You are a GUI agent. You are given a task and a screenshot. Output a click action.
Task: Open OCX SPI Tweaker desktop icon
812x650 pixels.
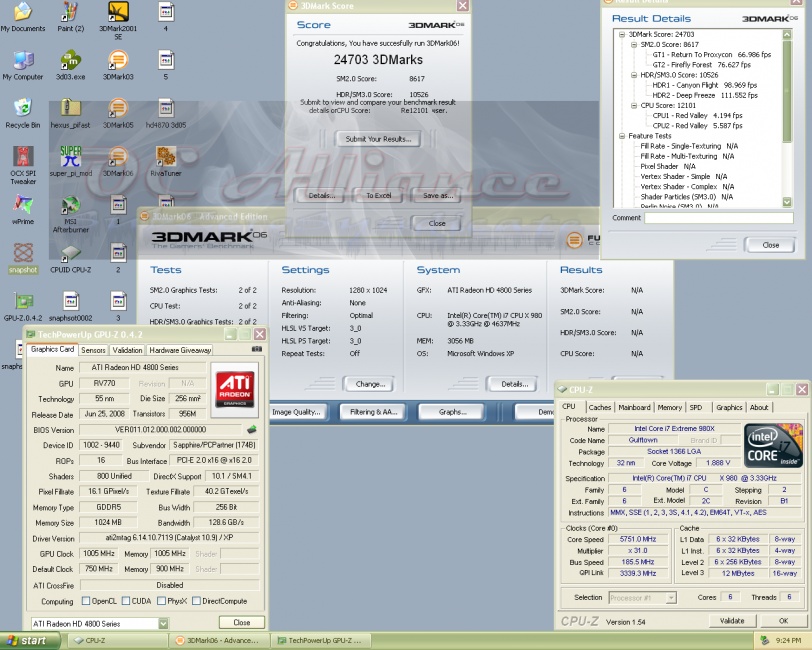[22, 158]
